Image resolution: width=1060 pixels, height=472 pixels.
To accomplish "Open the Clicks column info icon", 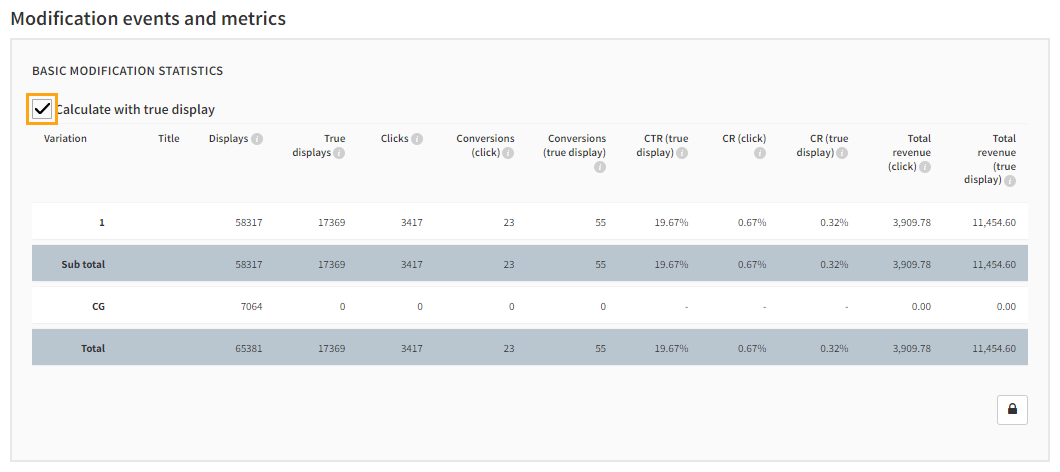I will 417,139.
